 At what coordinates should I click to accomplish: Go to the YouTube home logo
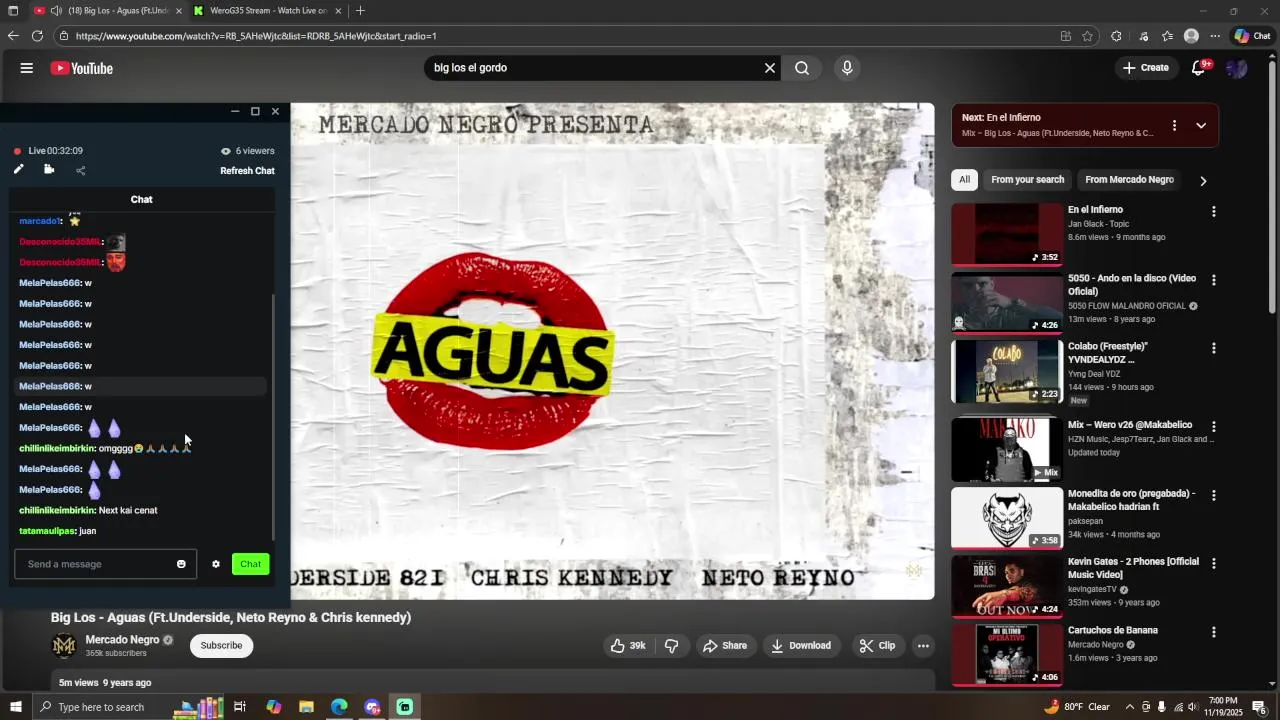click(x=82, y=68)
